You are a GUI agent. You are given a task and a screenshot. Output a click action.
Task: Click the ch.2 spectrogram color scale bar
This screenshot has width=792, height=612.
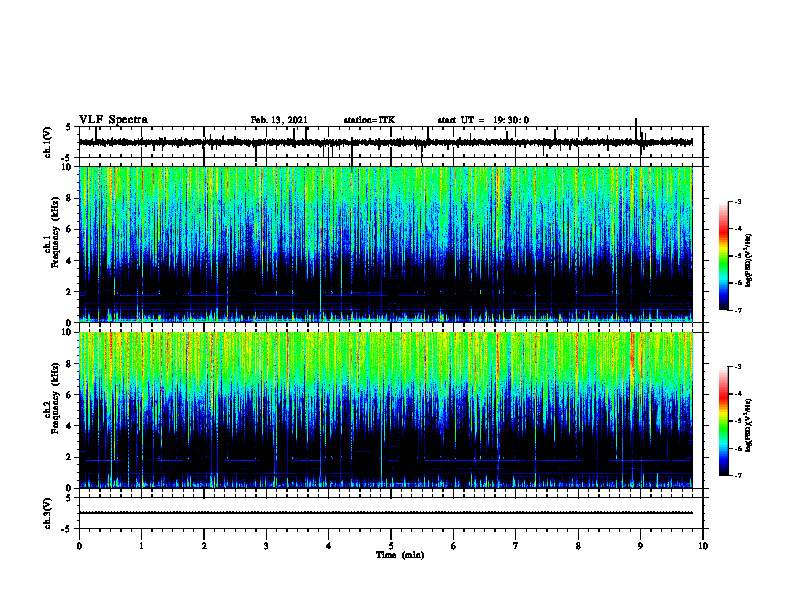point(723,421)
